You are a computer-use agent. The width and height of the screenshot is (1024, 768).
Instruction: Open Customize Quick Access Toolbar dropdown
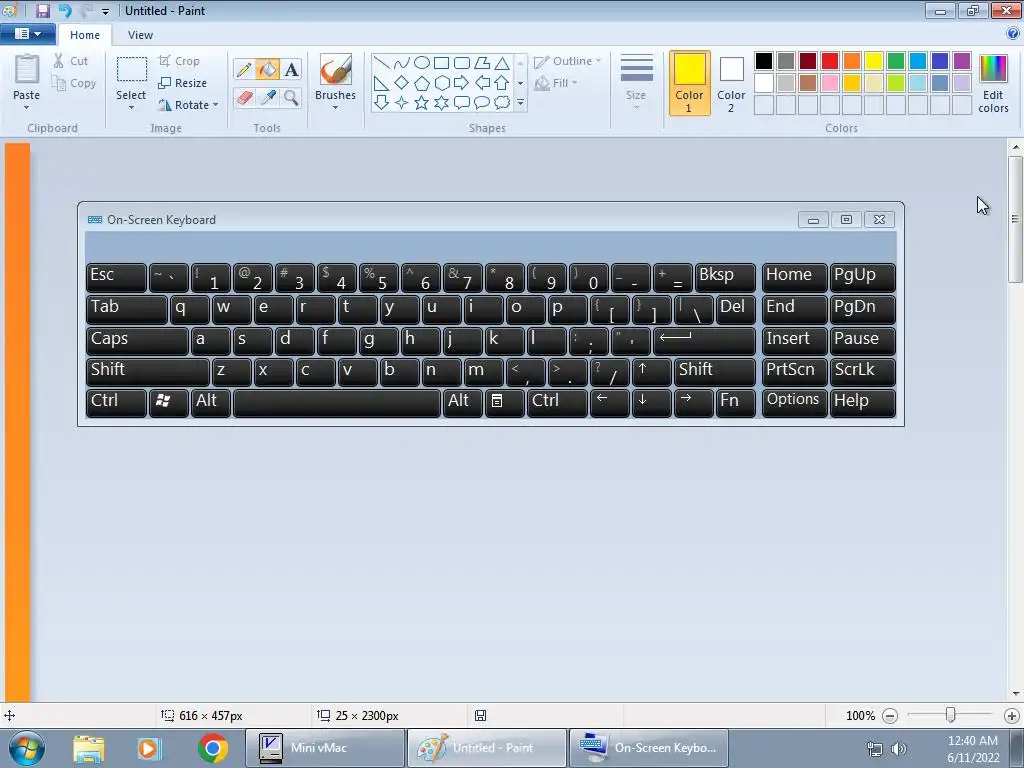pyautogui.click(x=105, y=11)
